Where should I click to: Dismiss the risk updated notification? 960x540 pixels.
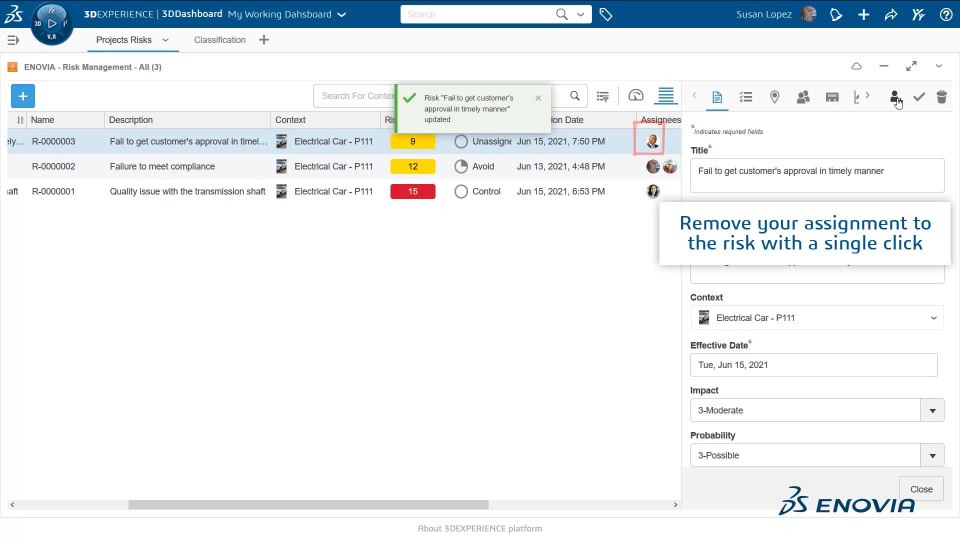click(x=538, y=98)
